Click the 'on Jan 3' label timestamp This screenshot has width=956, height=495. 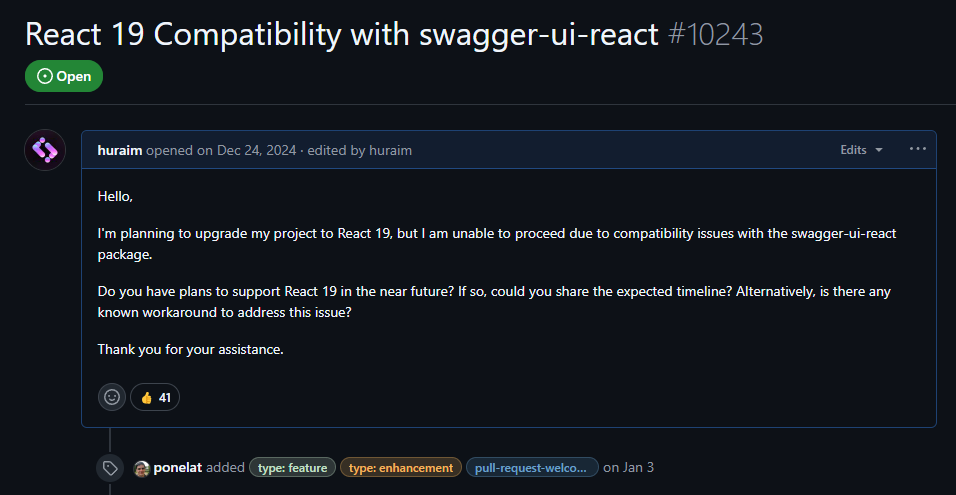[x=629, y=468]
